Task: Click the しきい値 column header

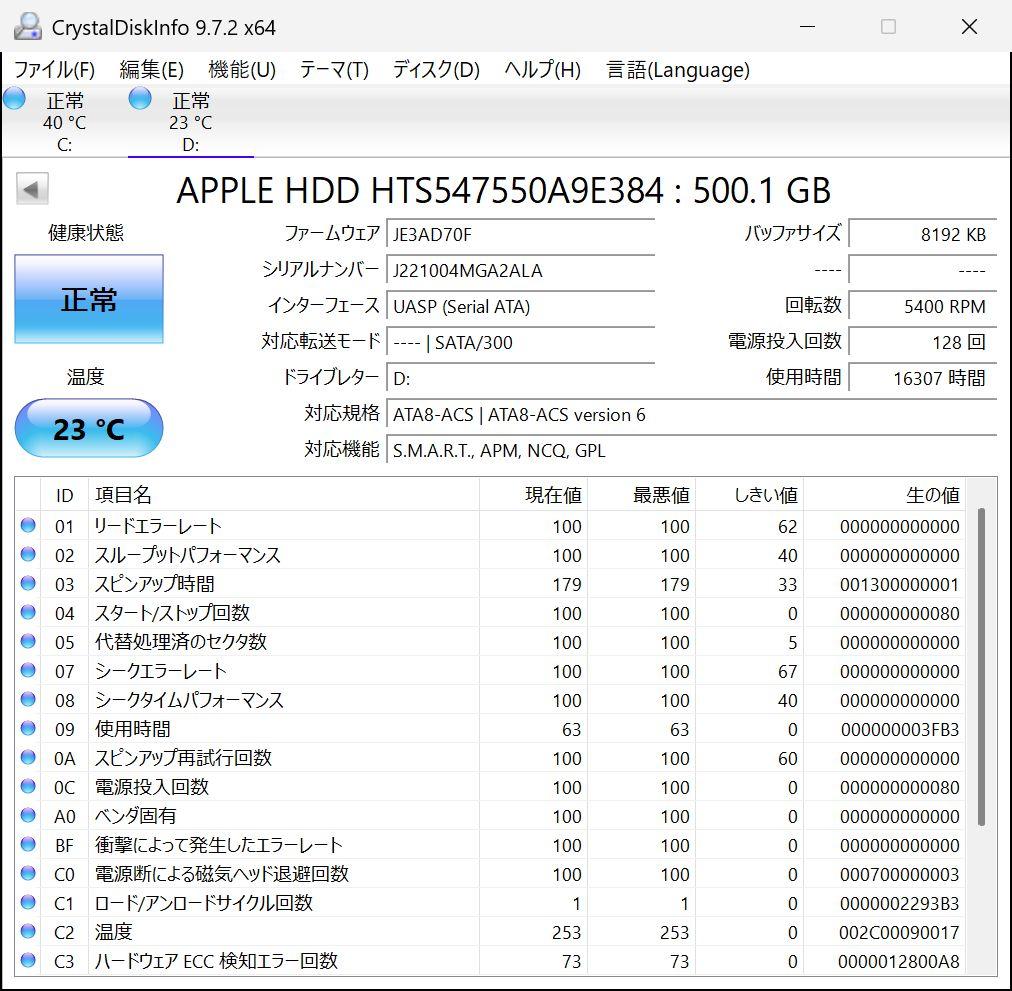Action: (749, 495)
